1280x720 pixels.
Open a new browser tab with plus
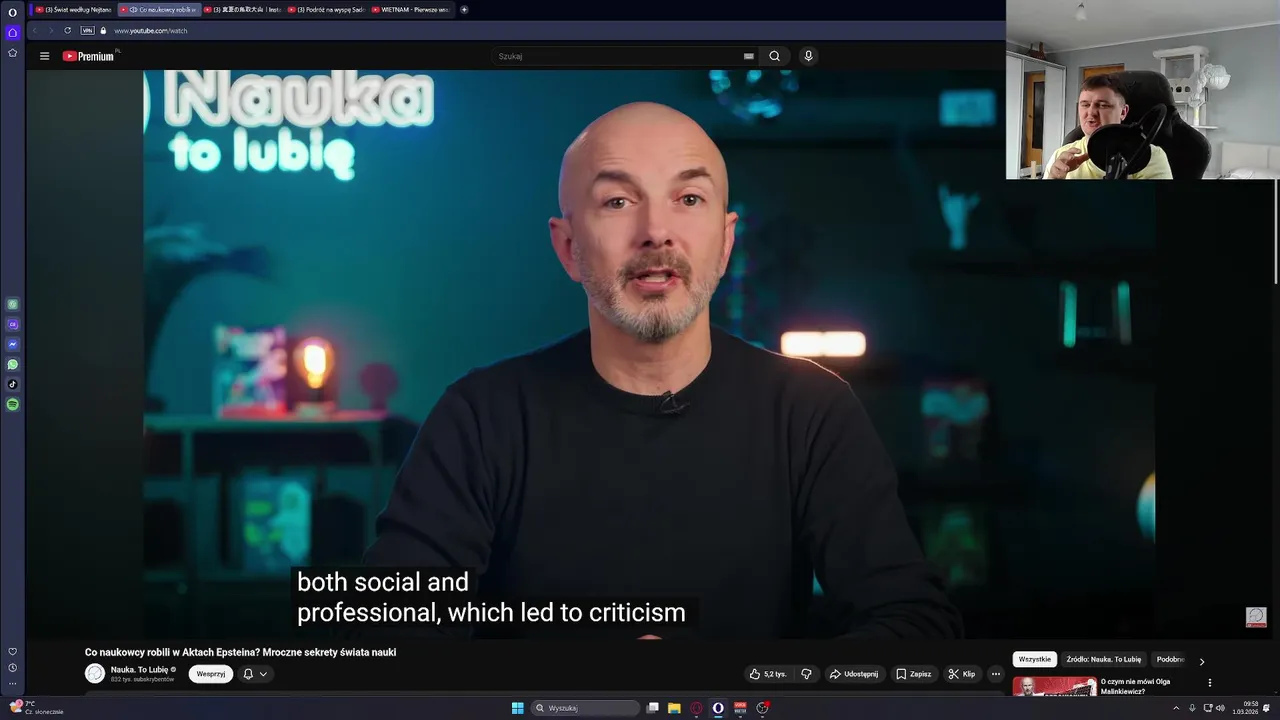tap(464, 9)
